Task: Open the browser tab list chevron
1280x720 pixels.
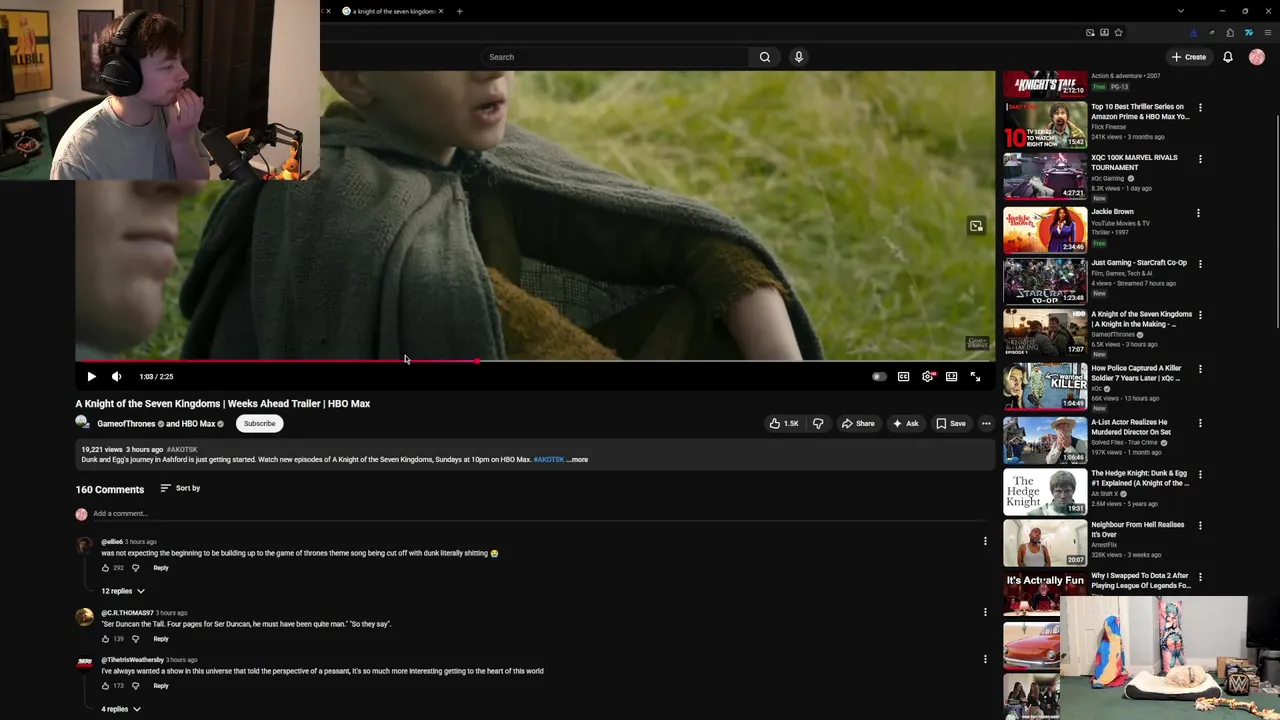Action: point(1181,11)
